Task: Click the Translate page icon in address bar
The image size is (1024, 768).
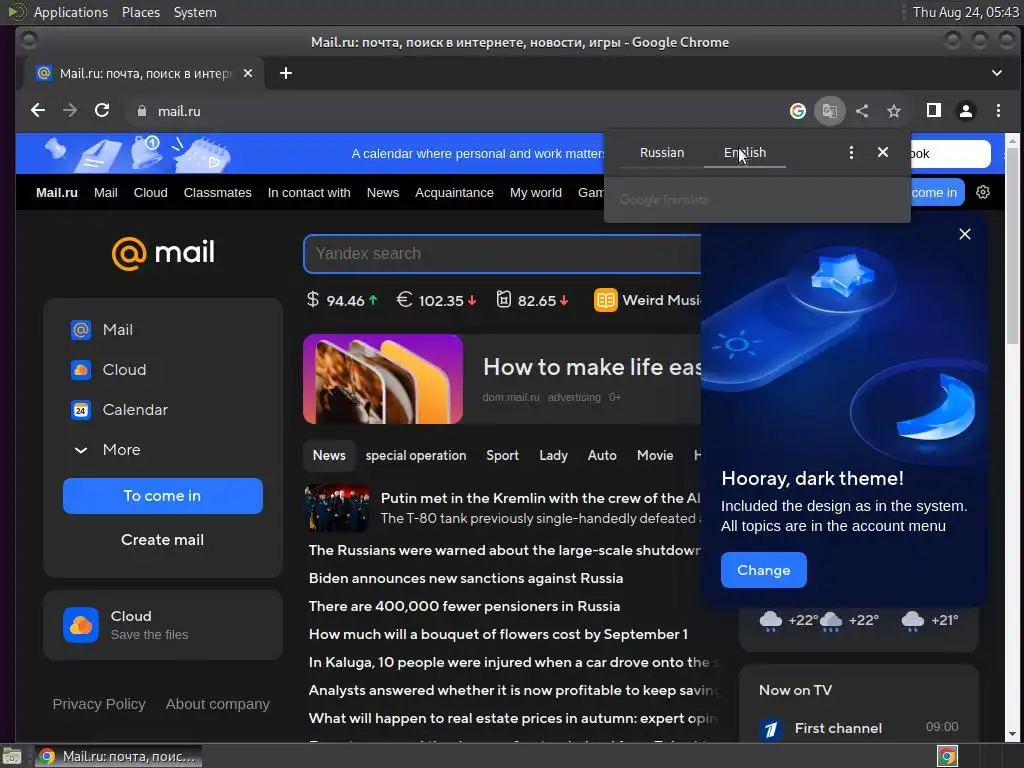Action: (x=829, y=111)
